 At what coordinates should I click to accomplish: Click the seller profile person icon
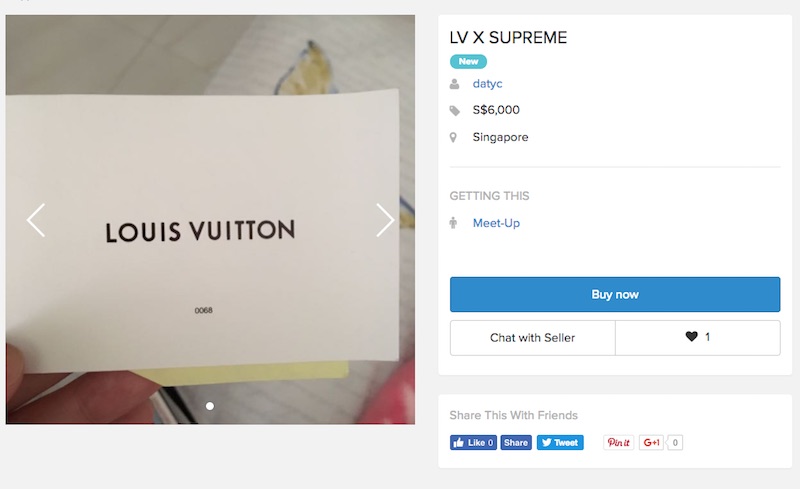click(455, 84)
